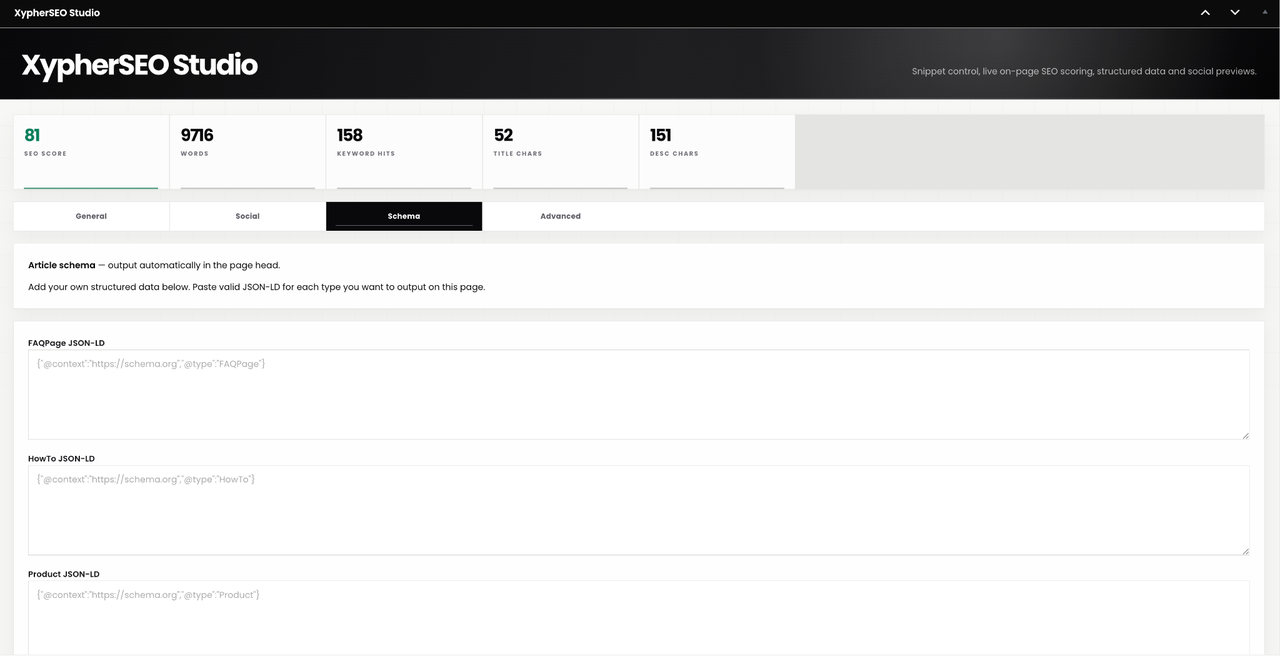Focus the HowTo JSON-LD text area
This screenshot has height=656, width=1280.
(639, 510)
